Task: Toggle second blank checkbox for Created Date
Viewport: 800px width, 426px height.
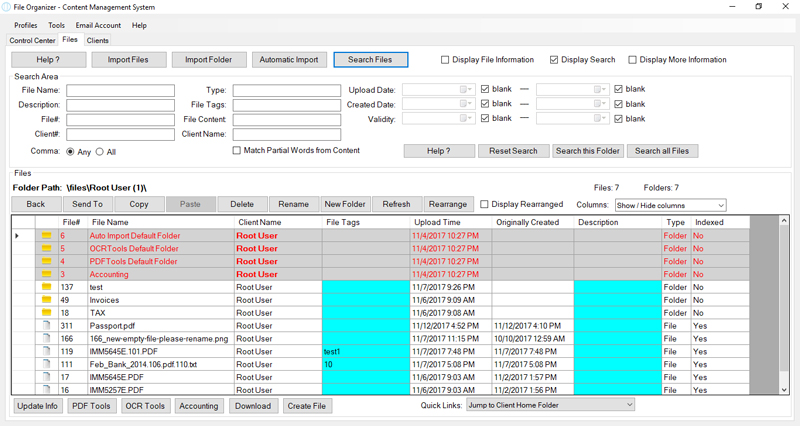Action: click(618, 104)
